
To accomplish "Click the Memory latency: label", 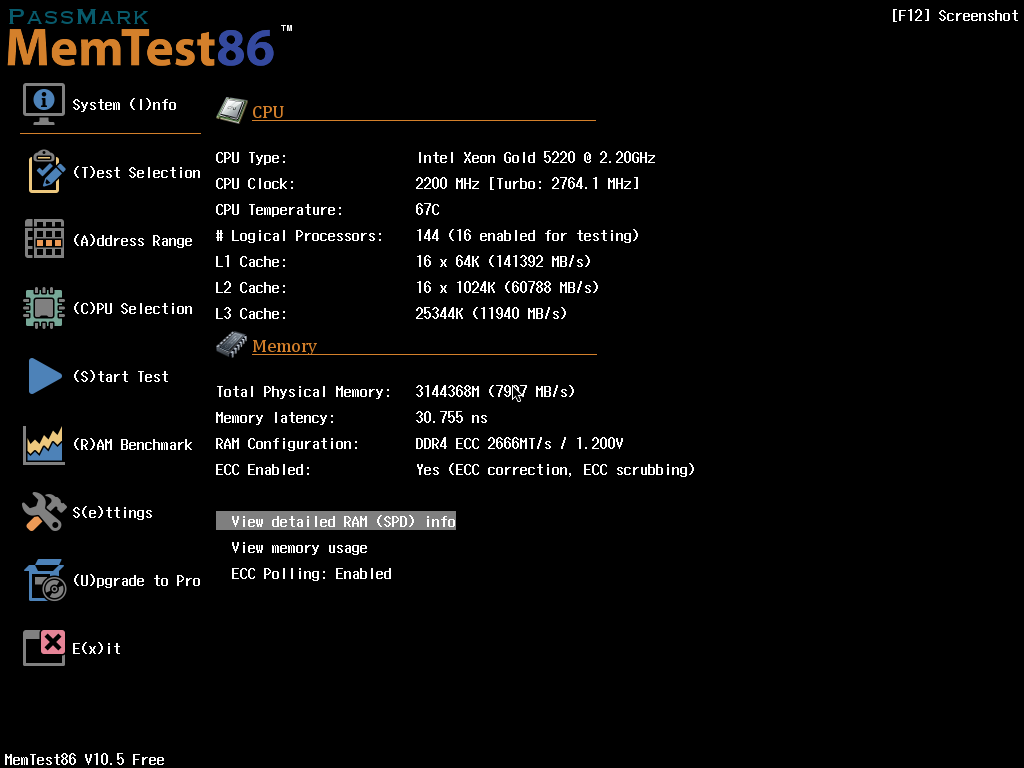I will pos(275,418).
